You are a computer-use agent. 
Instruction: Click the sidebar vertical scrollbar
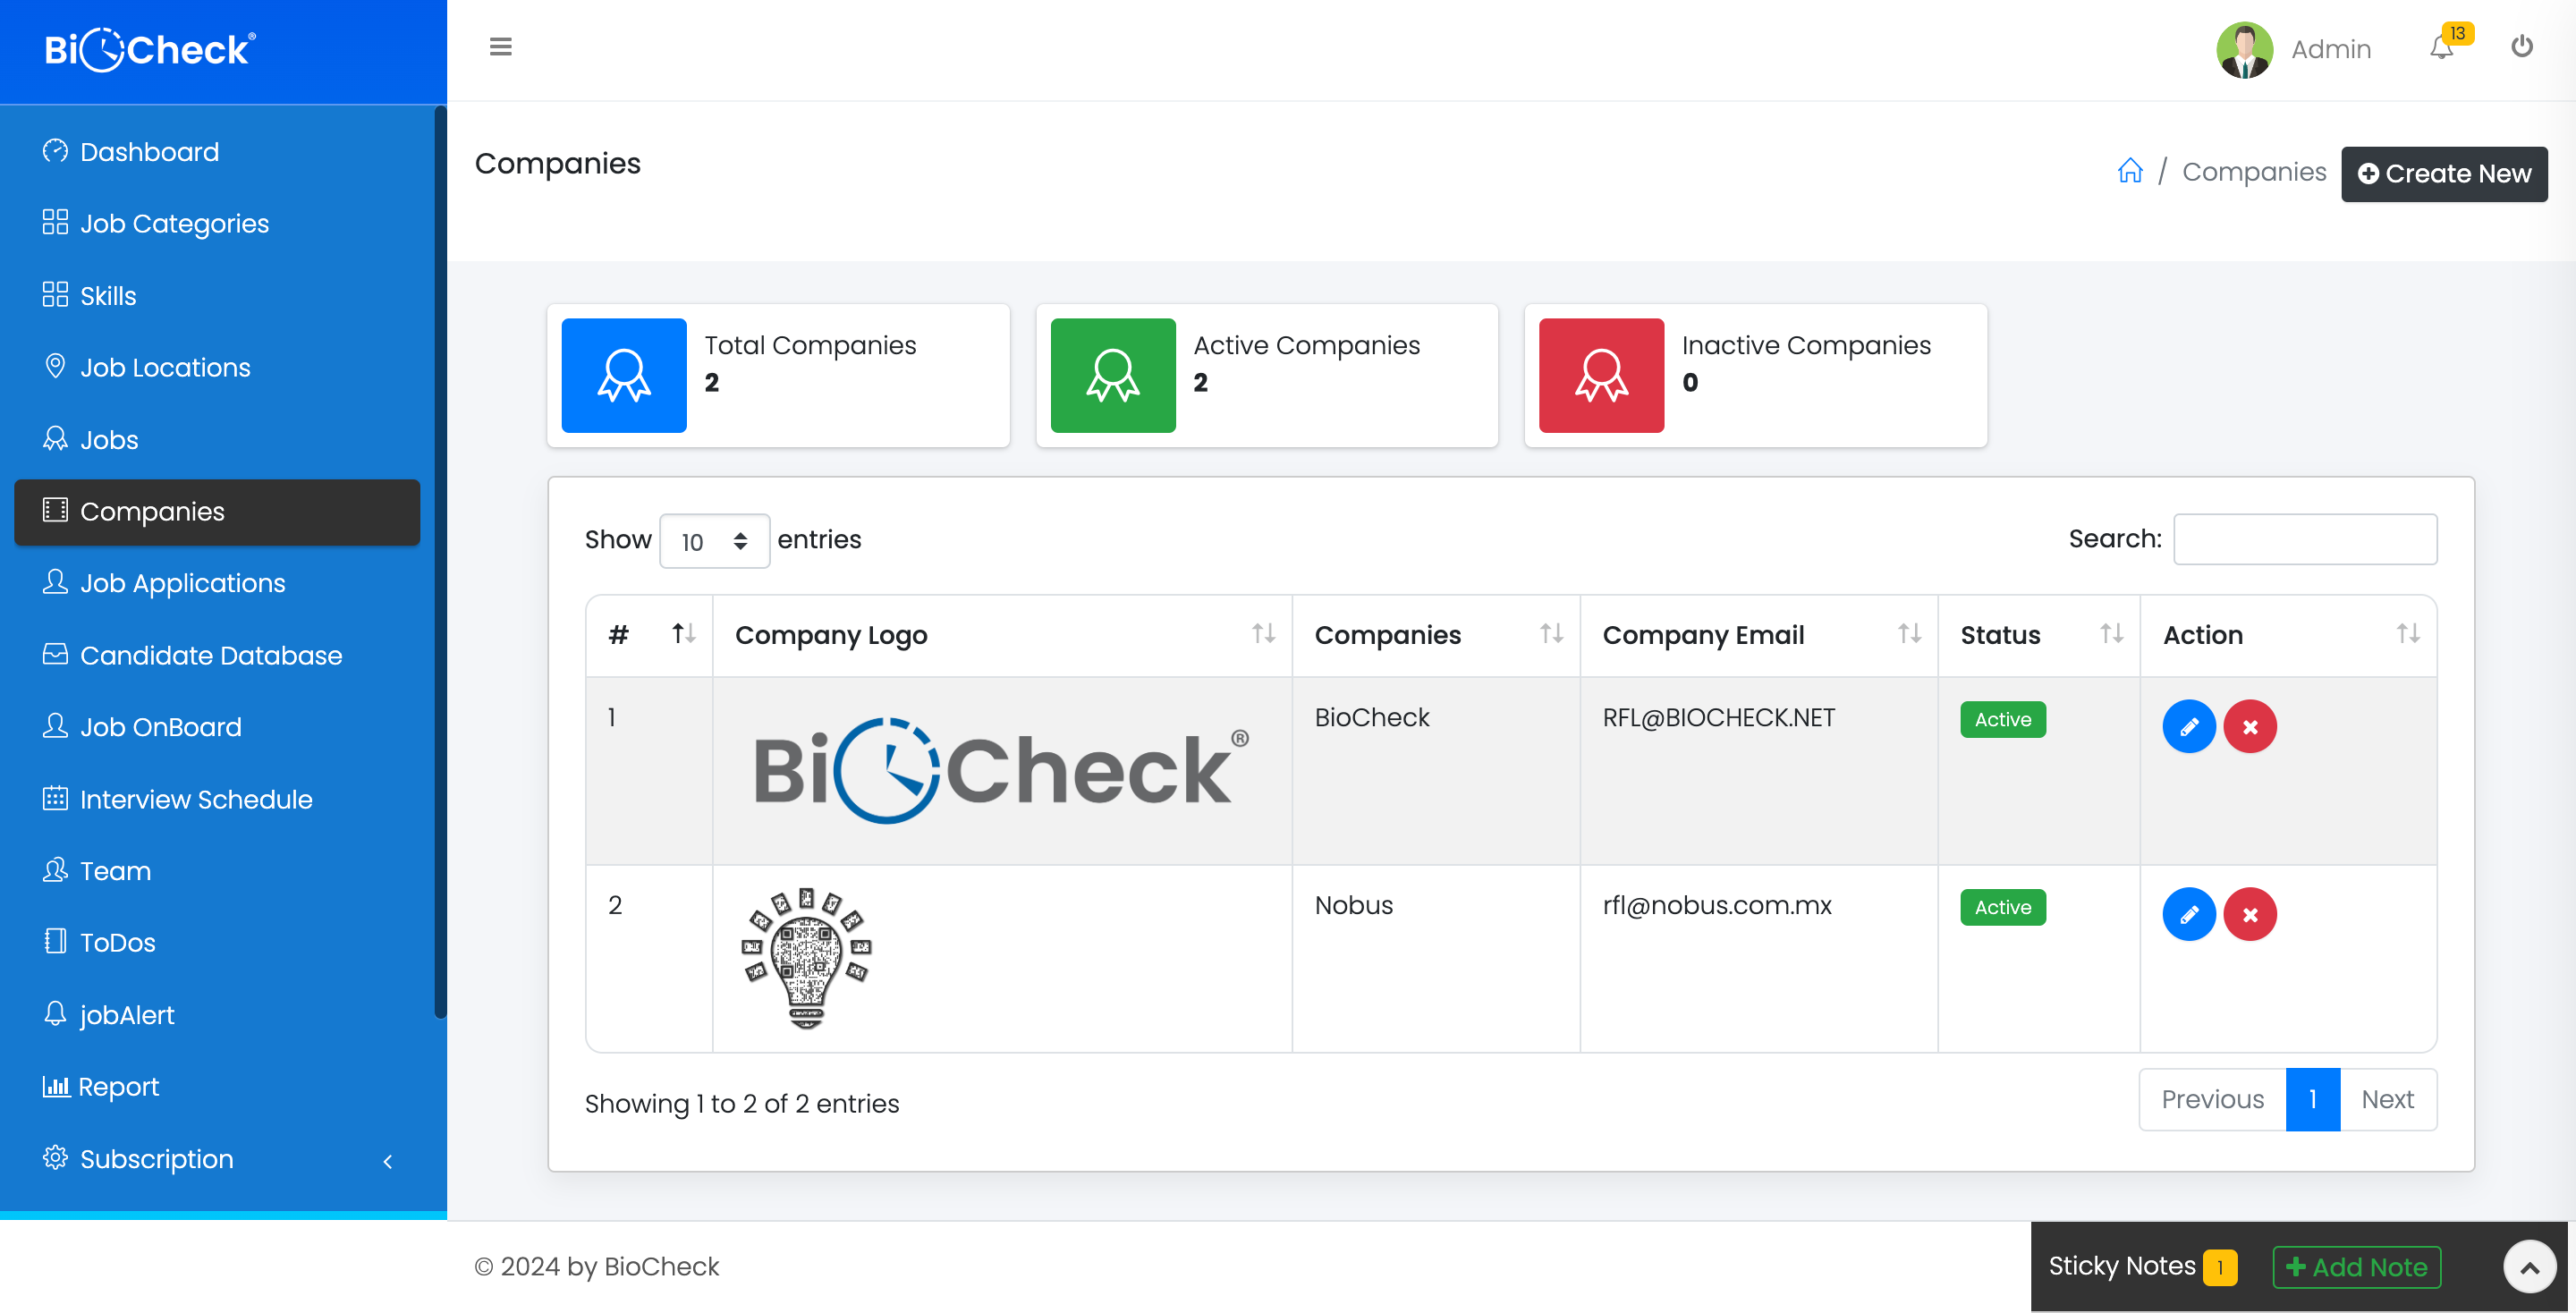[440, 562]
